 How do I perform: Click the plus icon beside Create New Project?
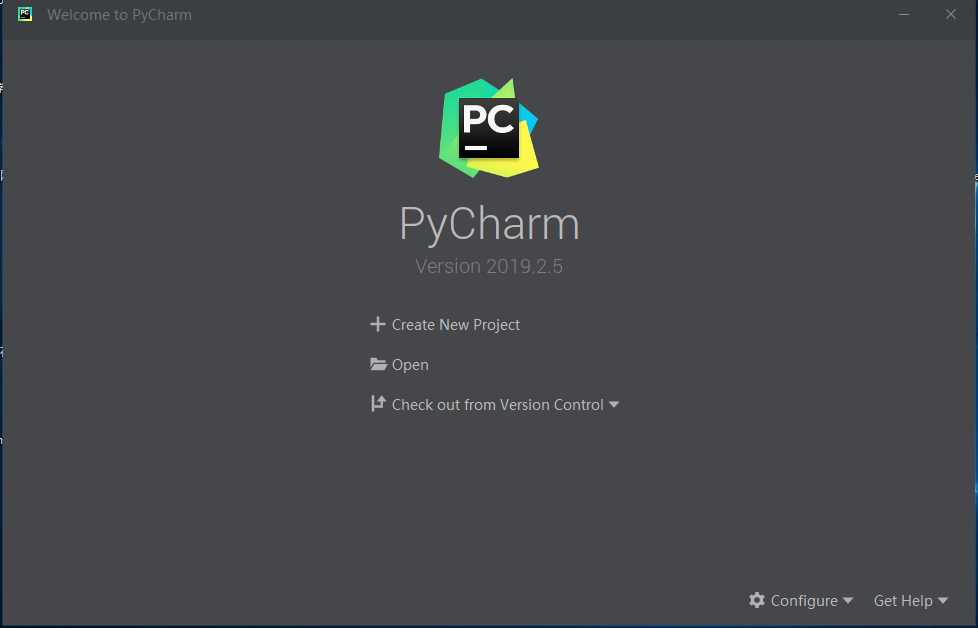[x=377, y=324]
